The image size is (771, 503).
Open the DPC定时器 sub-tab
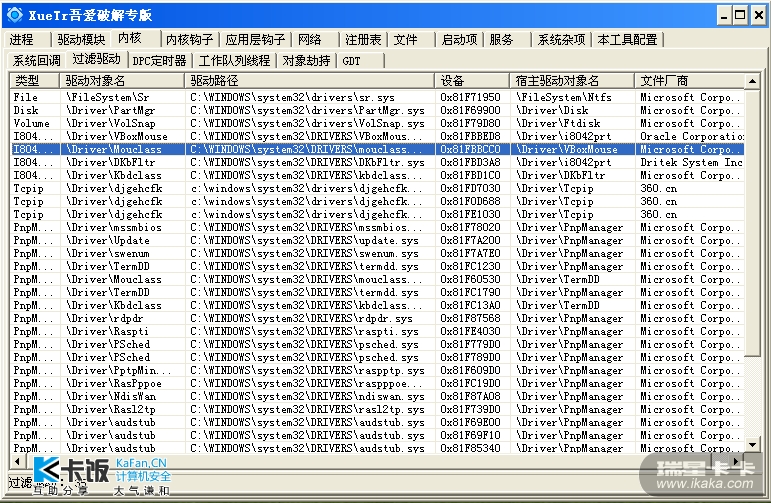coord(160,60)
